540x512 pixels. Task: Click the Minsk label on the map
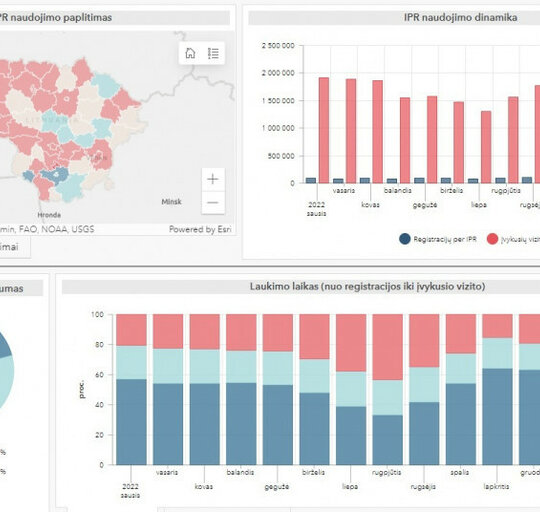pos(171,201)
